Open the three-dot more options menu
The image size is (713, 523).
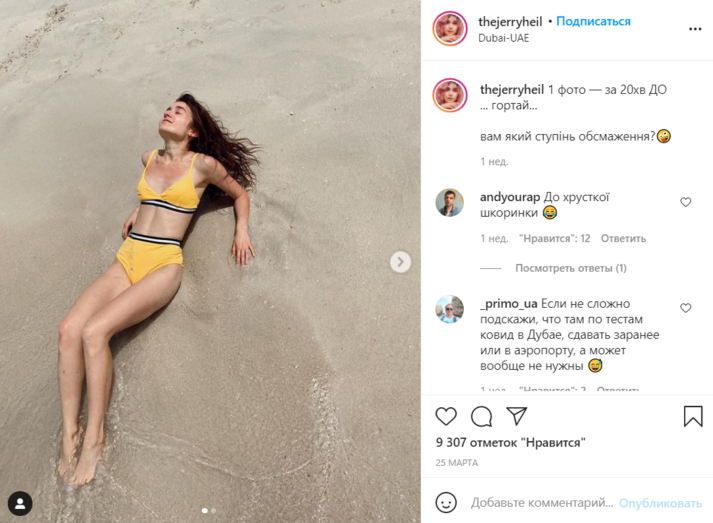pyautogui.click(x=695, y=29)
